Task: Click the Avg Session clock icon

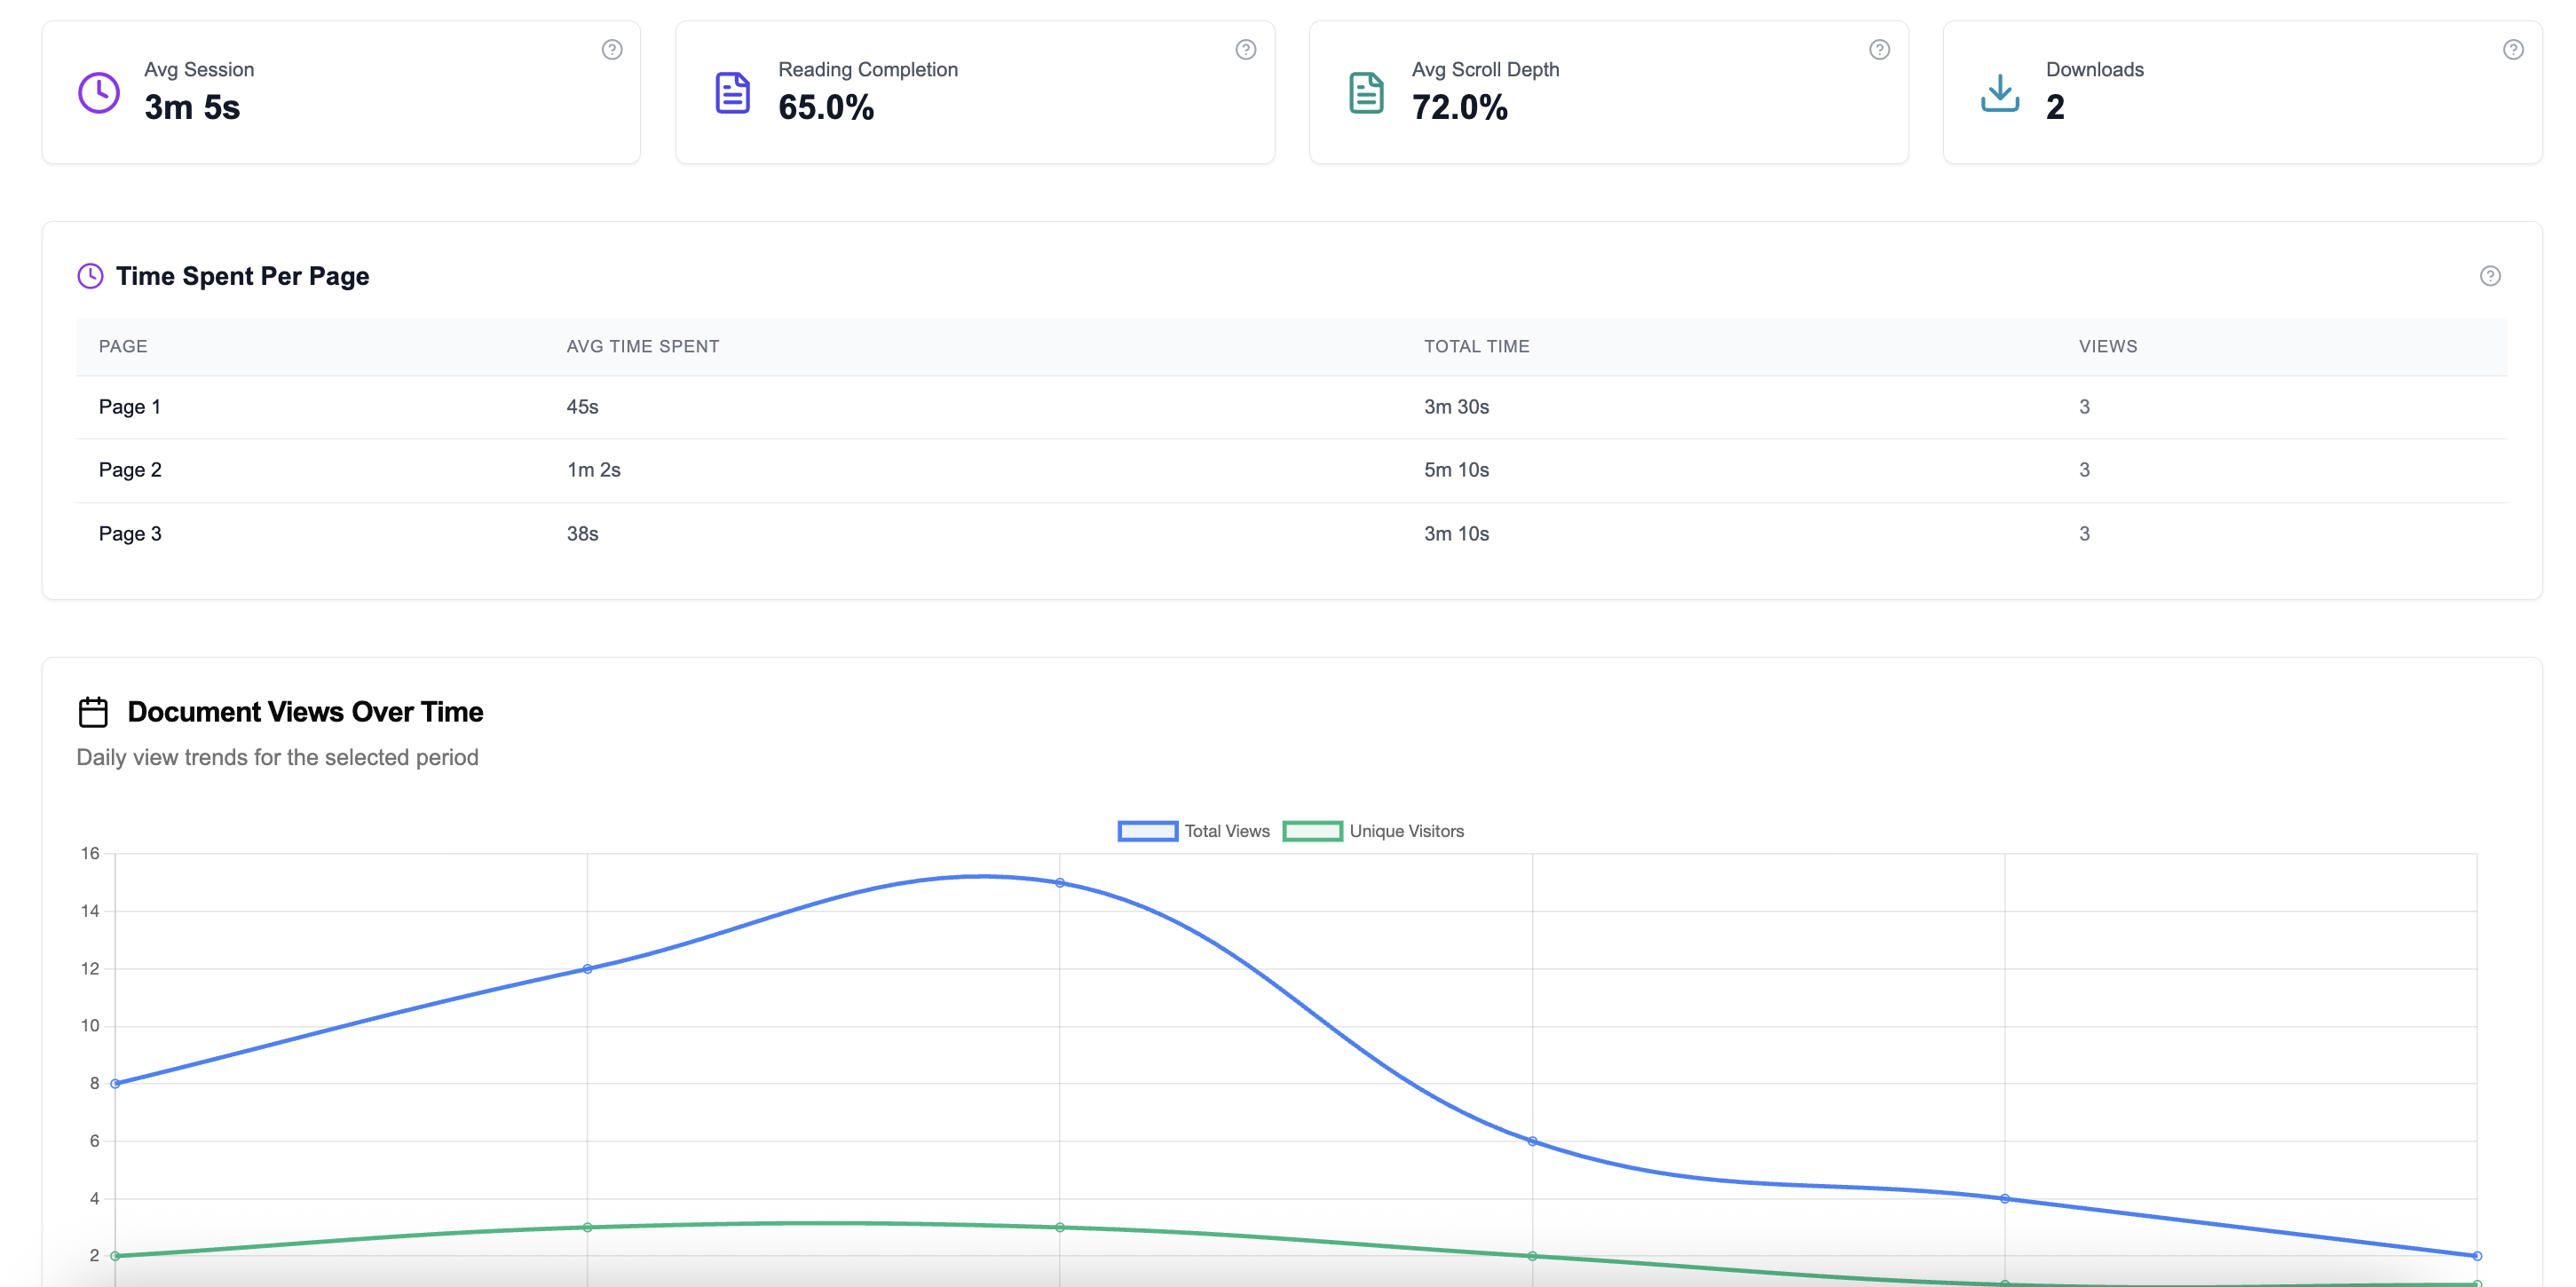Action: tap(98, 92)
